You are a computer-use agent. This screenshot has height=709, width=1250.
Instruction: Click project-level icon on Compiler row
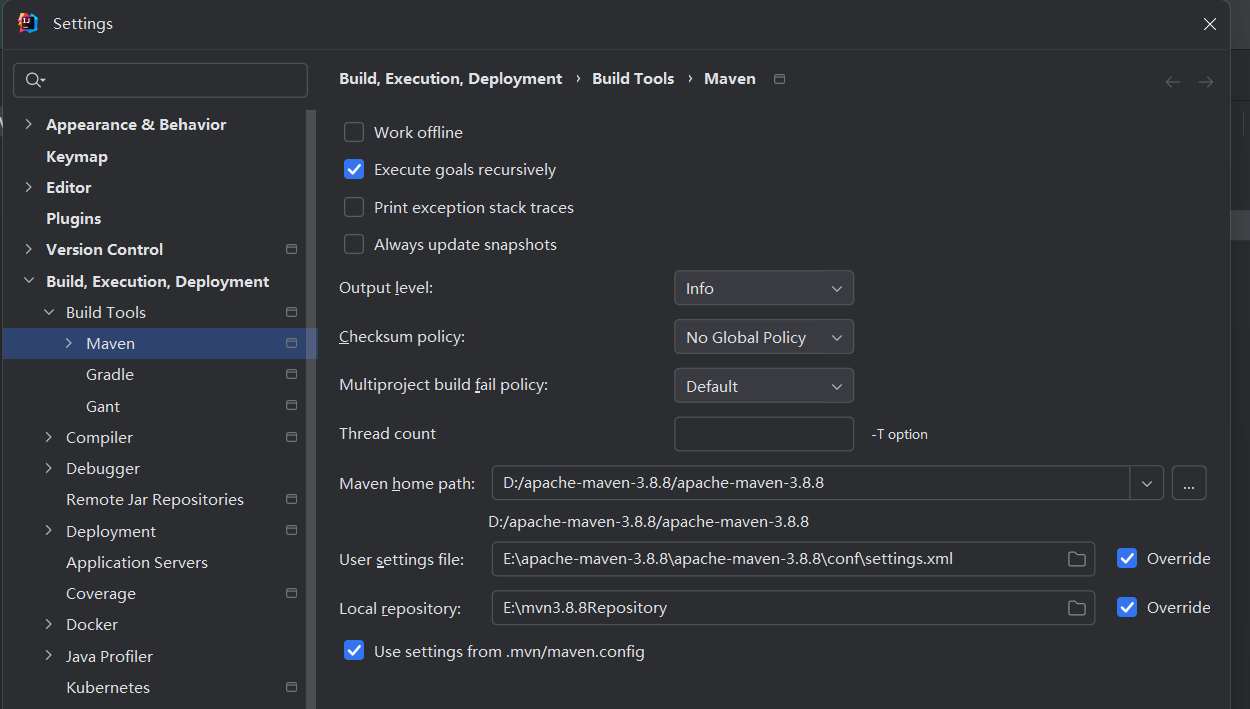(x=291, y=437)
